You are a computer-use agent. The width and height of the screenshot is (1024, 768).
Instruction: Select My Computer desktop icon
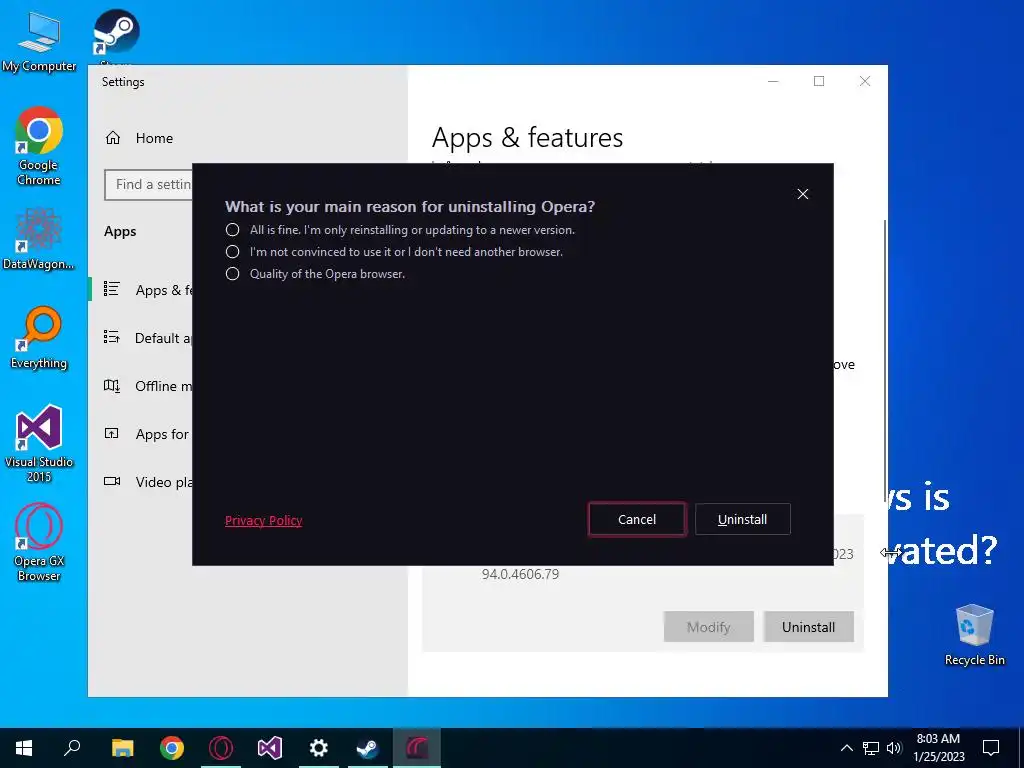point(39,40)
